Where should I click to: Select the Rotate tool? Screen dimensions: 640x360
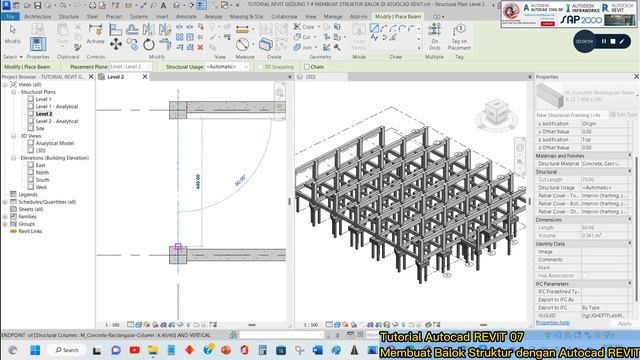(x=149, y=44)
